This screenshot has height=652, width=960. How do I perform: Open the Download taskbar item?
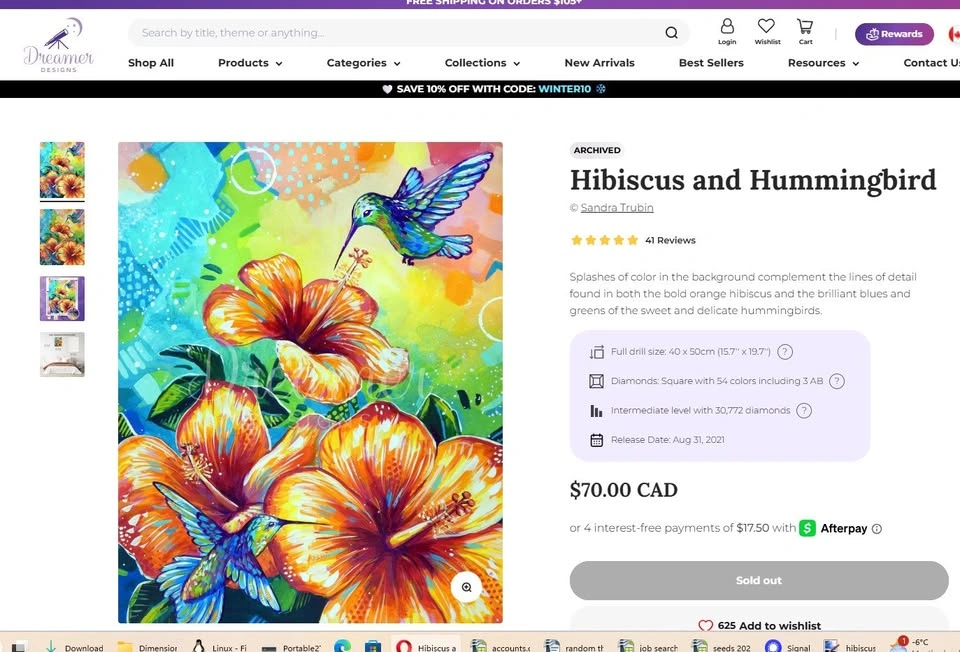(74, 647)
